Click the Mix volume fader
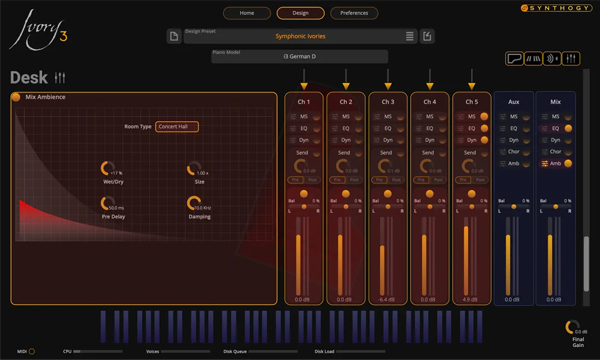Image resolution: width=600 pixels, height=360 pixels. 550,256
